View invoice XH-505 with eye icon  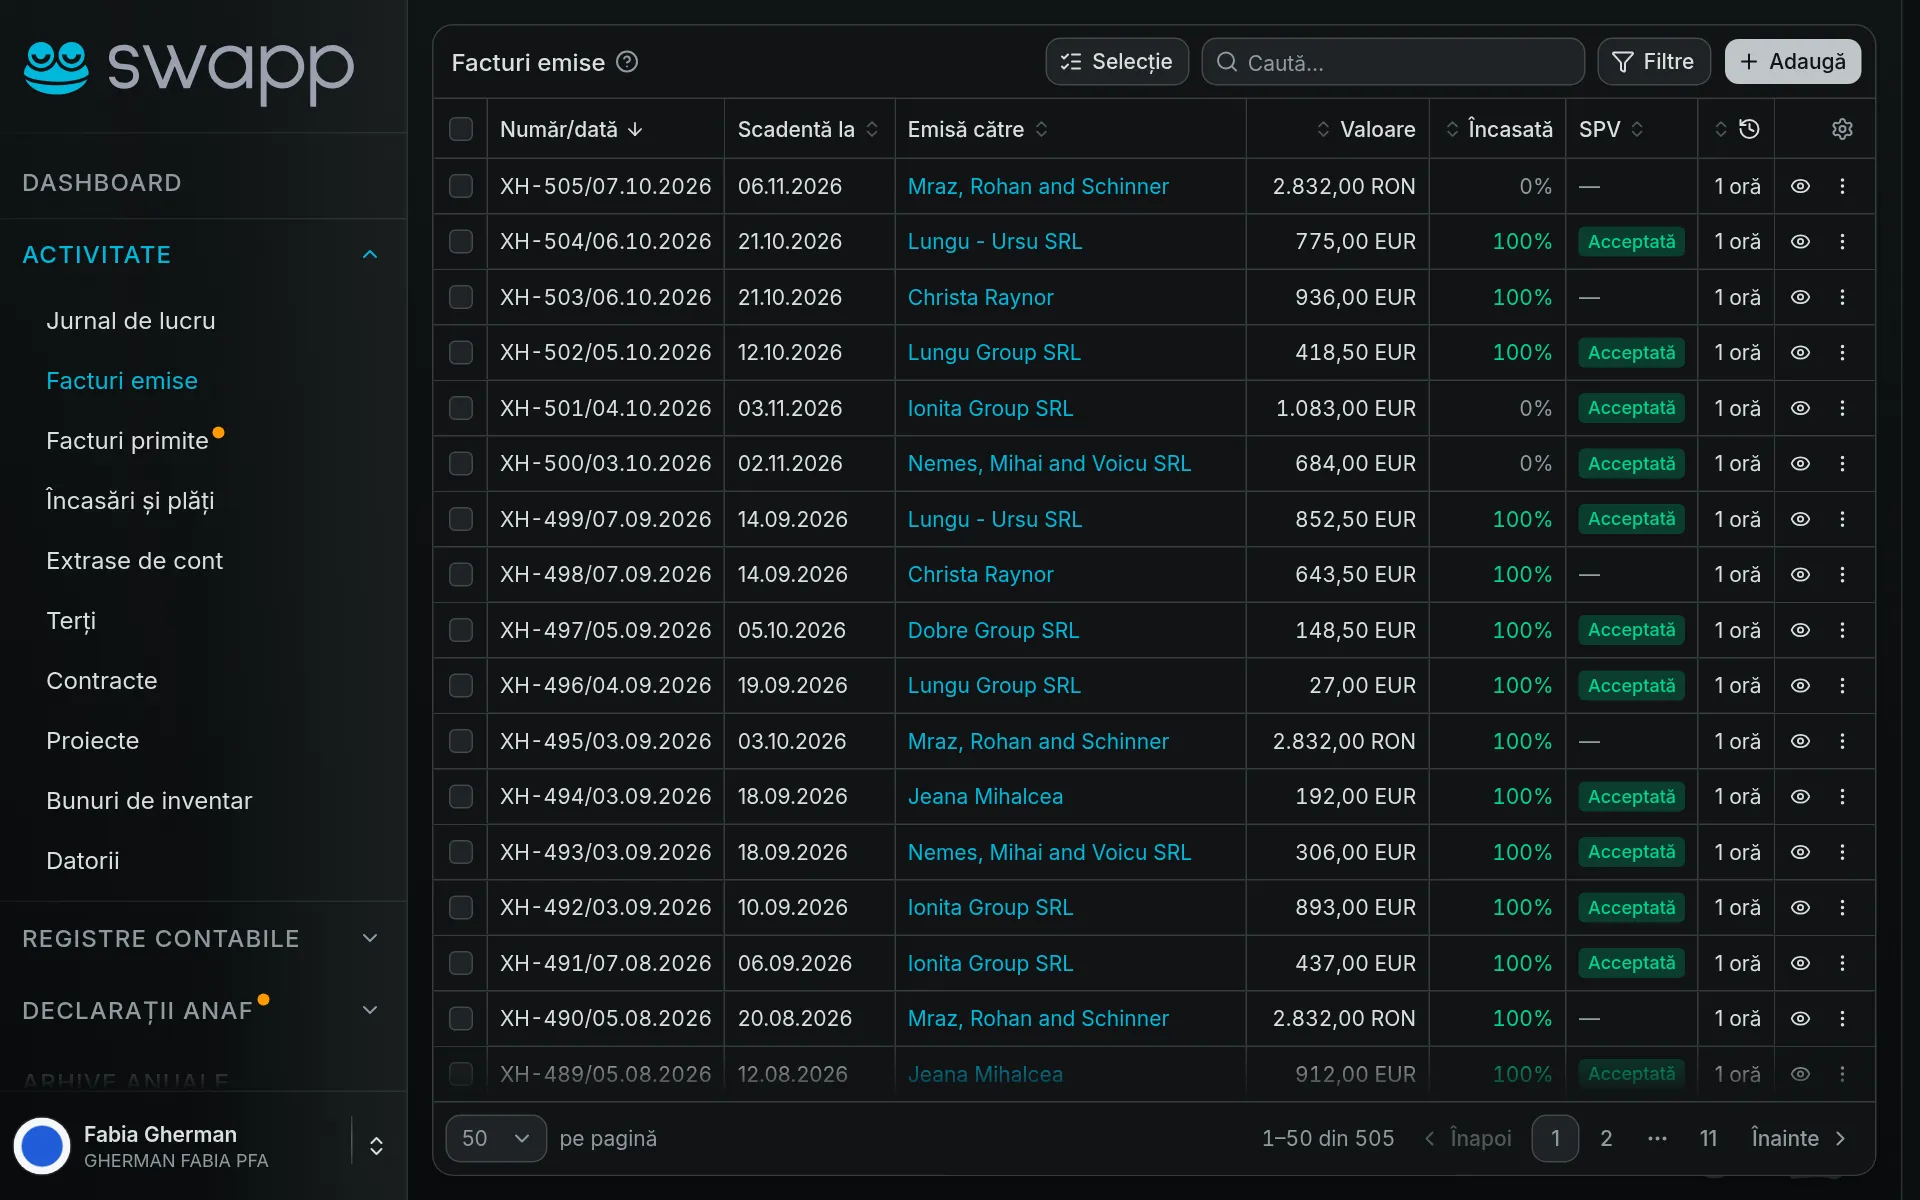pyautogui.click(x=1800, y=186)
